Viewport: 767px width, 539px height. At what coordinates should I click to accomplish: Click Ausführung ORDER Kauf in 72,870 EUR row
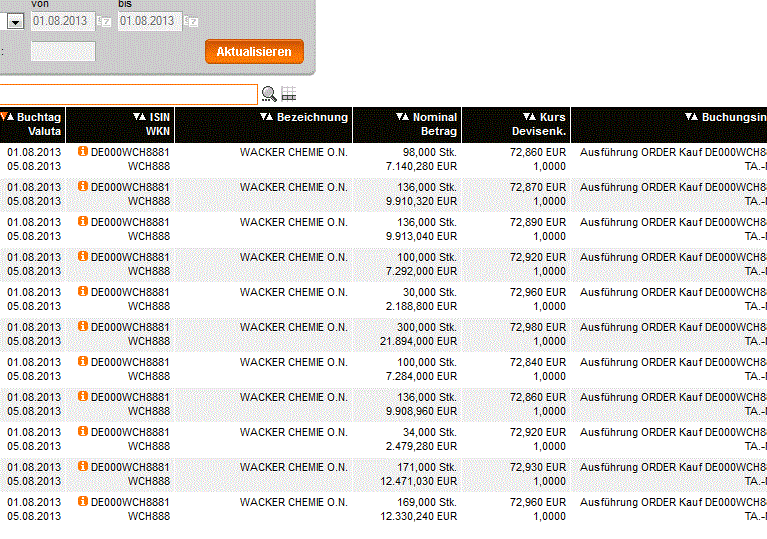pyautogui.click(x=641, y=187)
